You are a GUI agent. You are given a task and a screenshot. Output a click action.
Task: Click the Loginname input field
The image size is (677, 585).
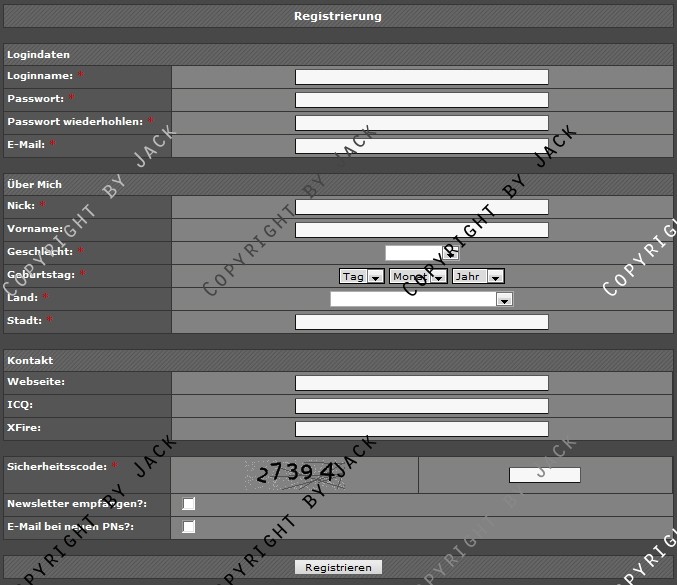(x=421, y=77)
